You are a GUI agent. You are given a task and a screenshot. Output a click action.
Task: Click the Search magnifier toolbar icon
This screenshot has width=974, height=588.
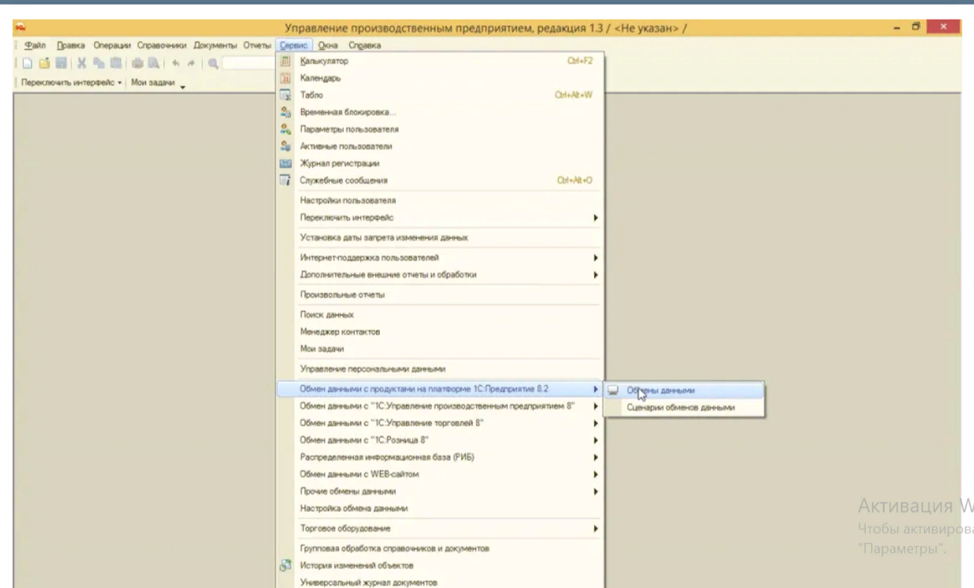pyautogui.click(x=213, y=63)
